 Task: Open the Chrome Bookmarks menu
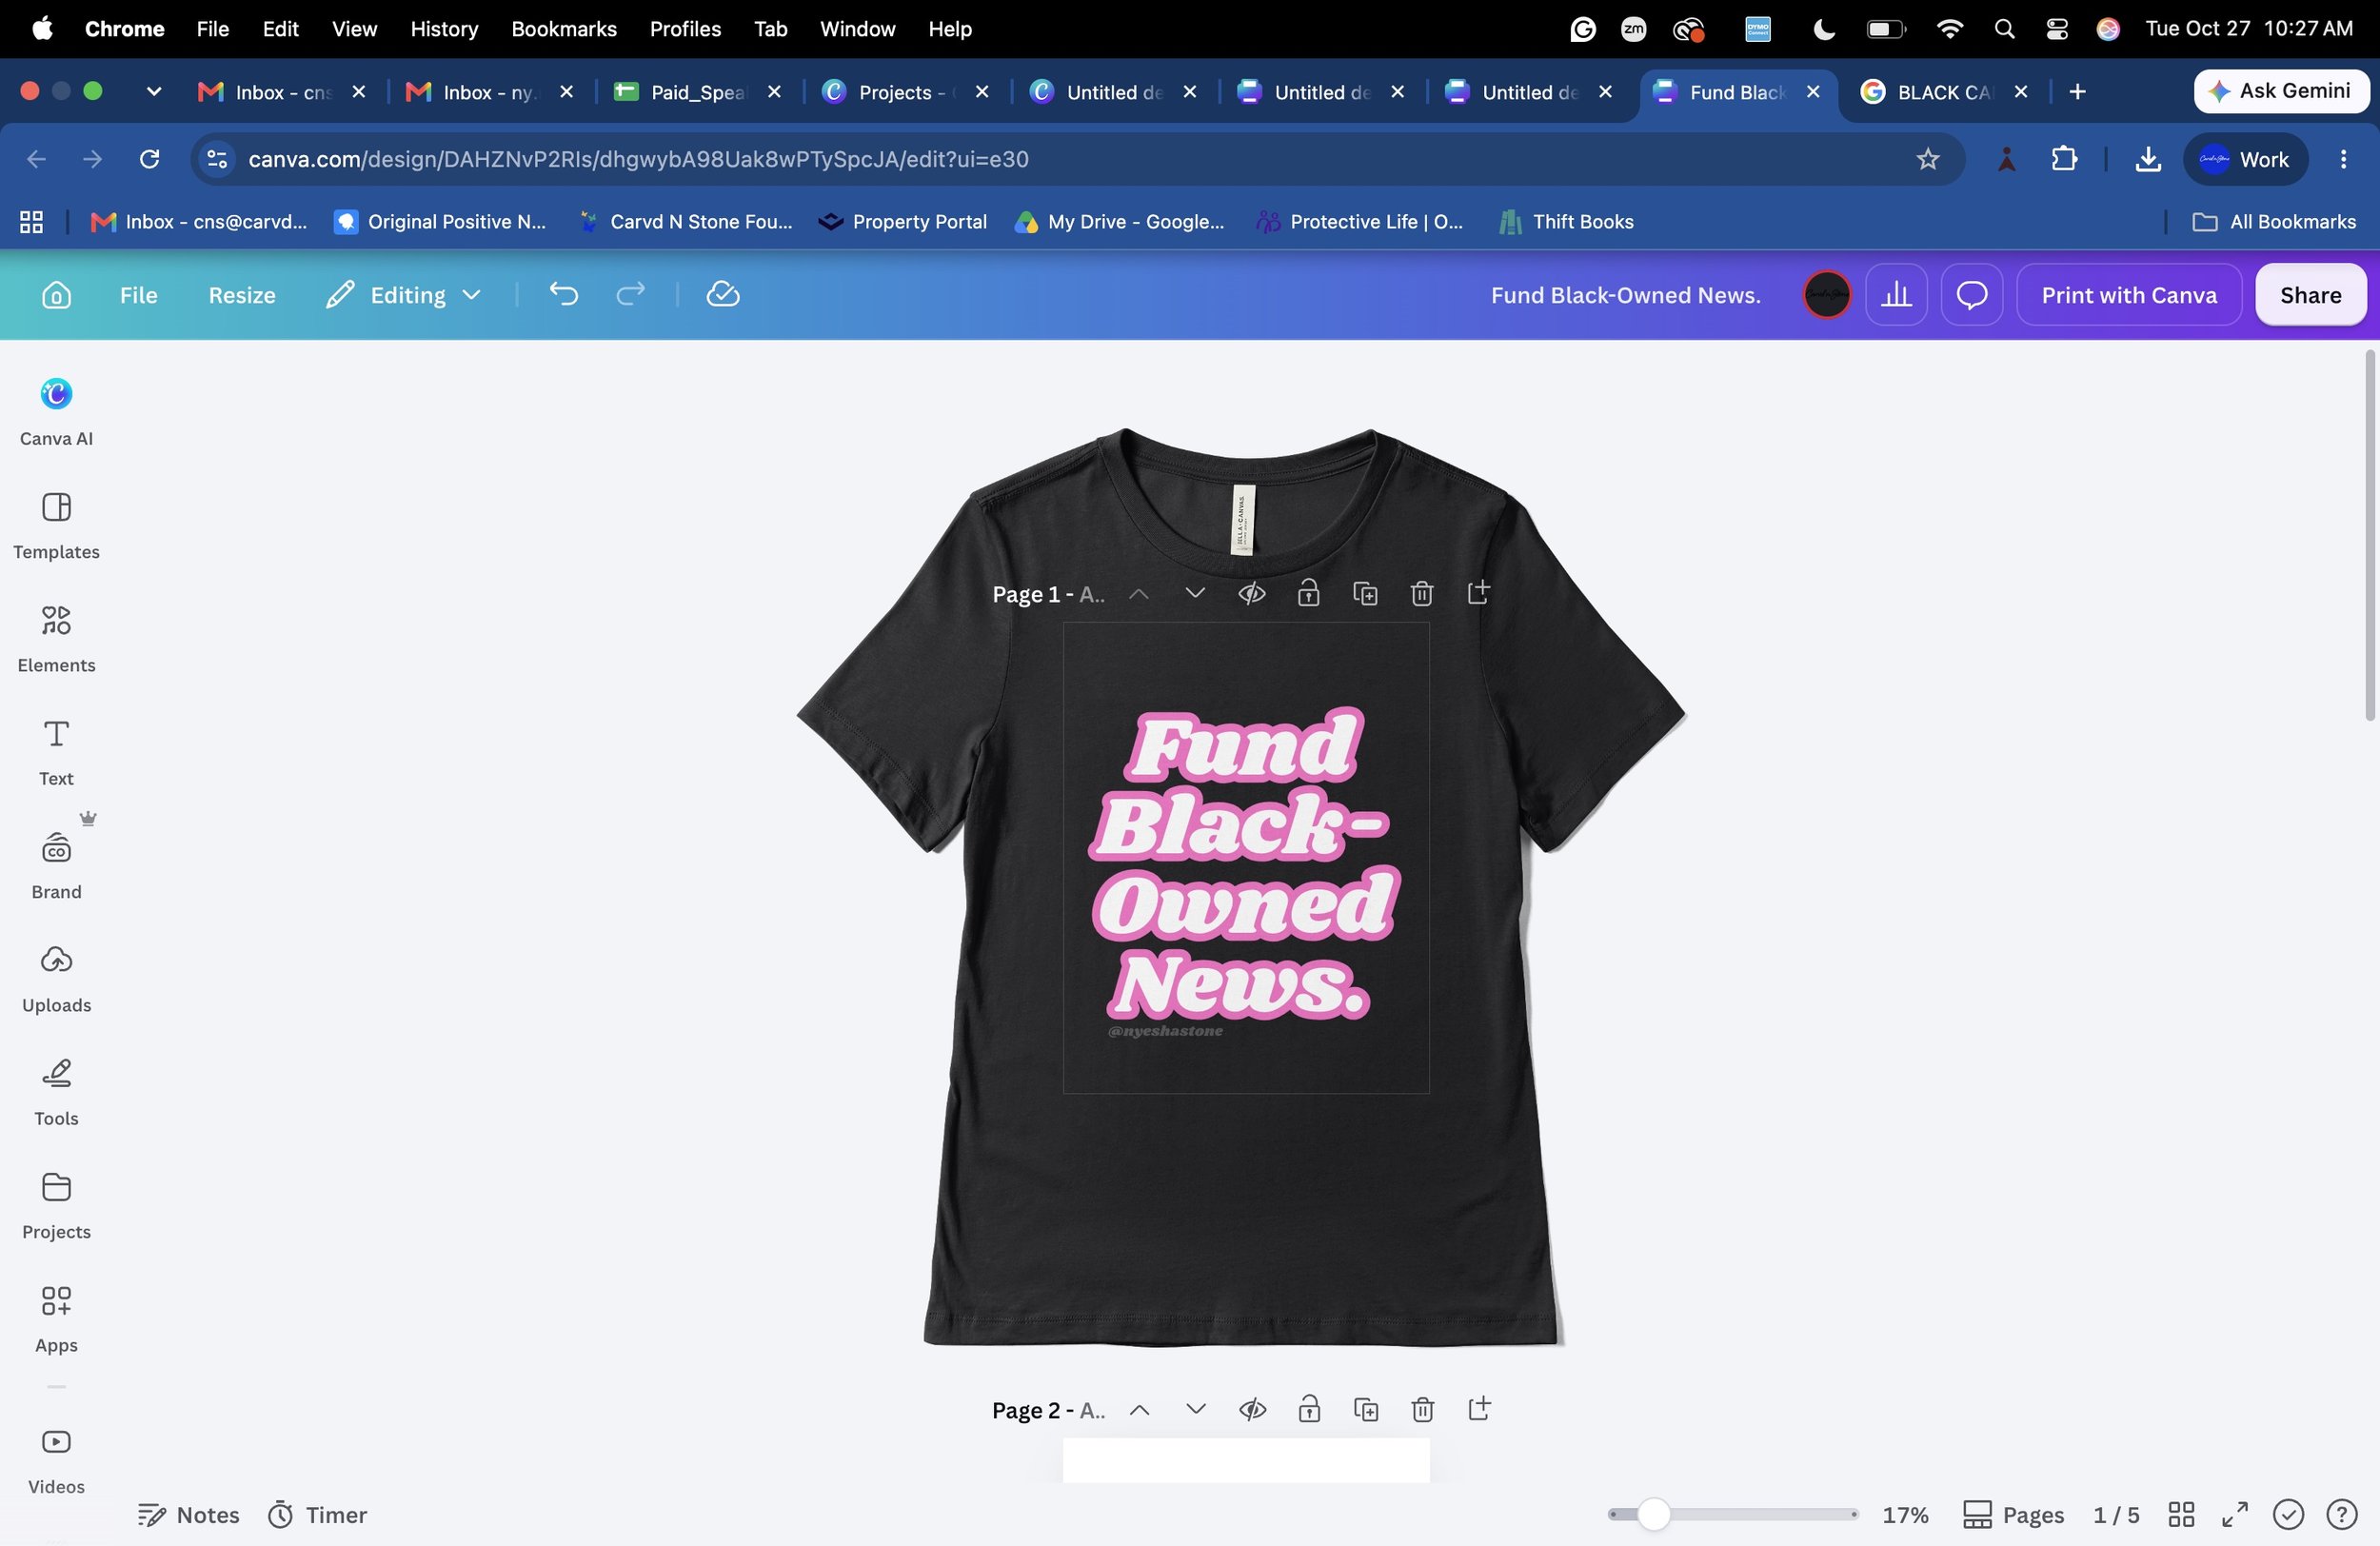(564, 29)
